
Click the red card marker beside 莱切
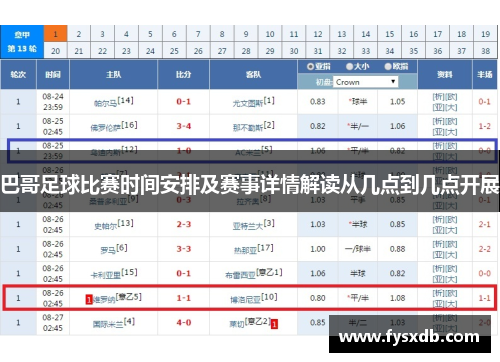click(274, 324)
